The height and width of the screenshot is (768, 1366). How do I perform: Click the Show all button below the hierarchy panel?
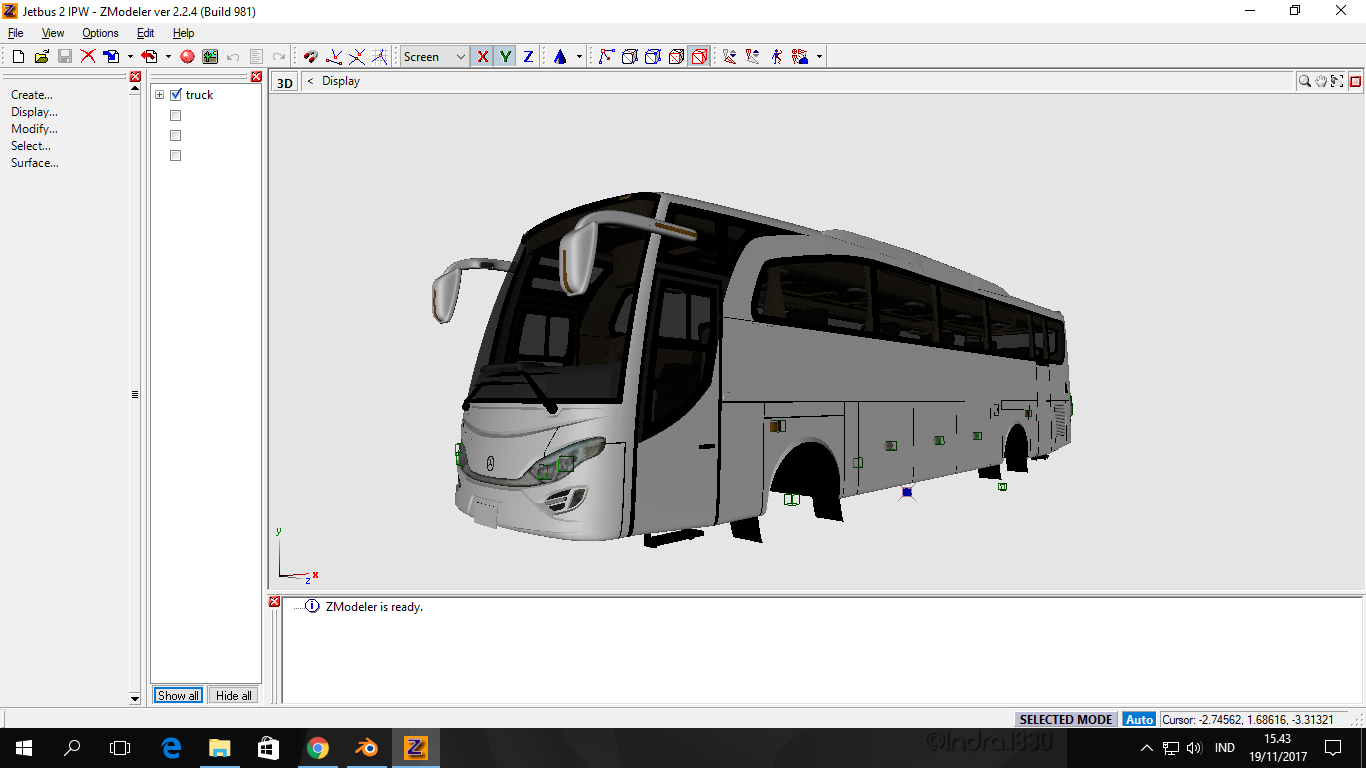177,695
